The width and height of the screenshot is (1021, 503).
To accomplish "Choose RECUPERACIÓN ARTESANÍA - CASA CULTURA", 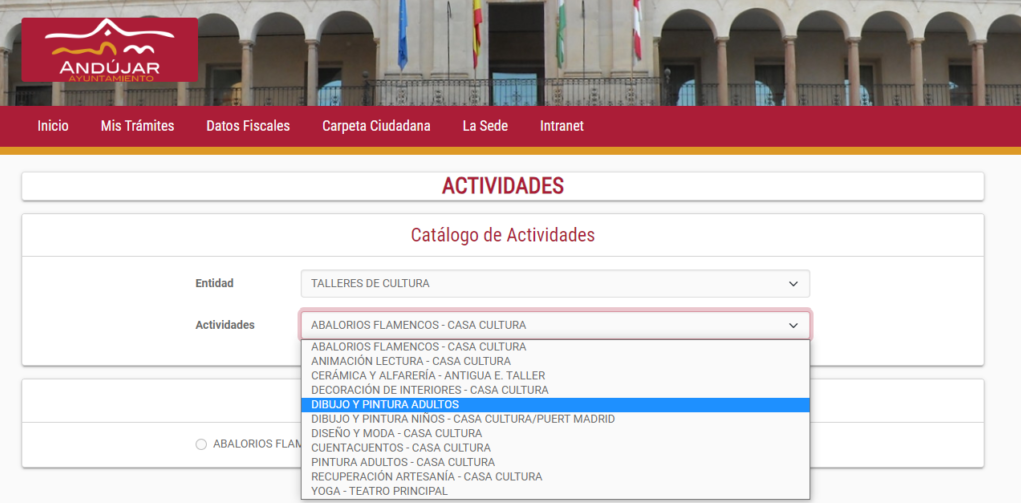I will 555,477.
